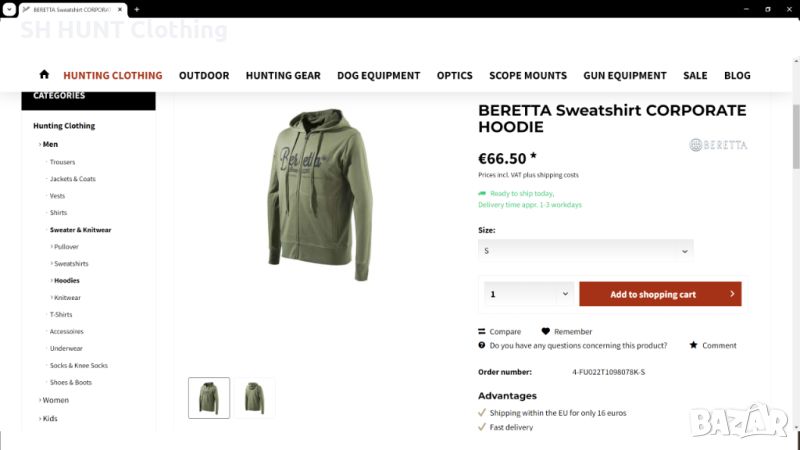
Task: Open the quantity dropdown showing 1
Action: click(x=529, y=294)
